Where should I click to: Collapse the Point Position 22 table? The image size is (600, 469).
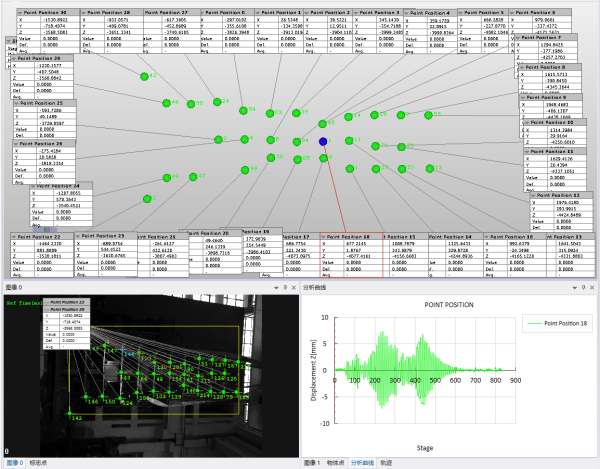(x=14, y=237)
